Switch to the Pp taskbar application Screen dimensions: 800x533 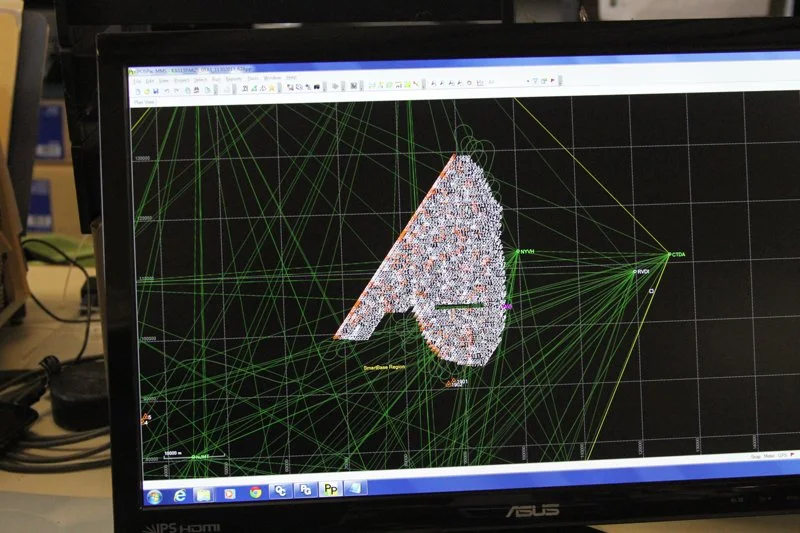(330, 489)
